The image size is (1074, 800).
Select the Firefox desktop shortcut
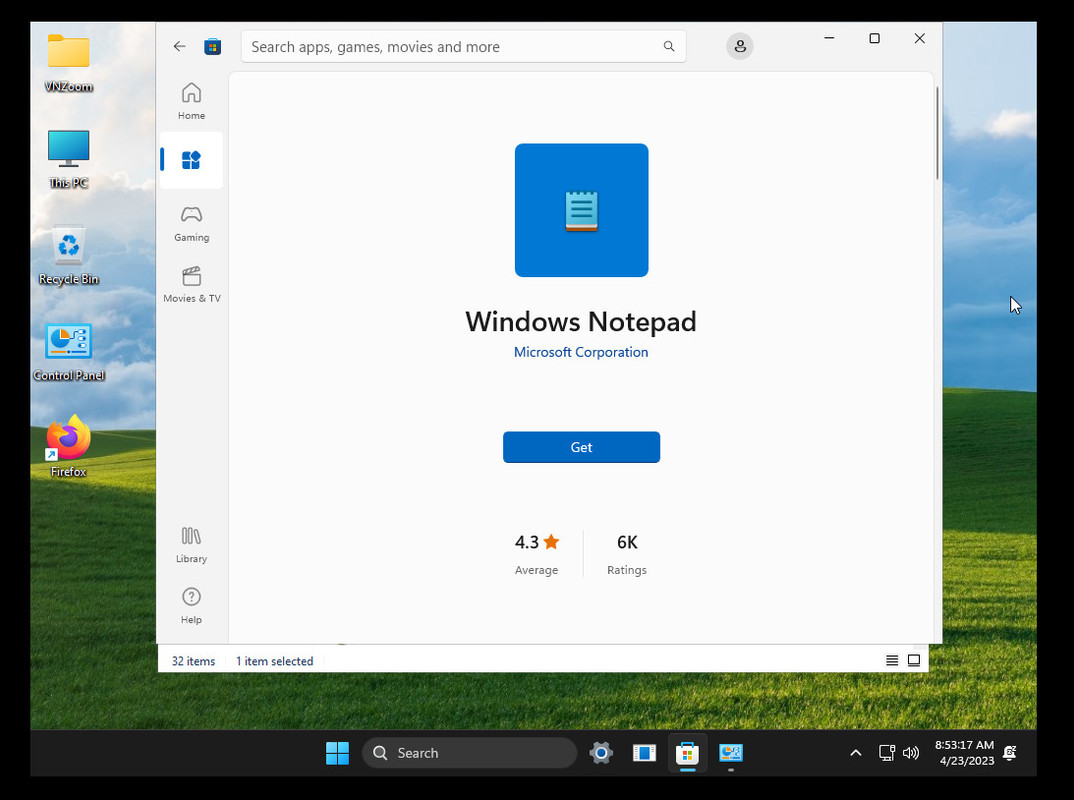(x=68, y=447)
